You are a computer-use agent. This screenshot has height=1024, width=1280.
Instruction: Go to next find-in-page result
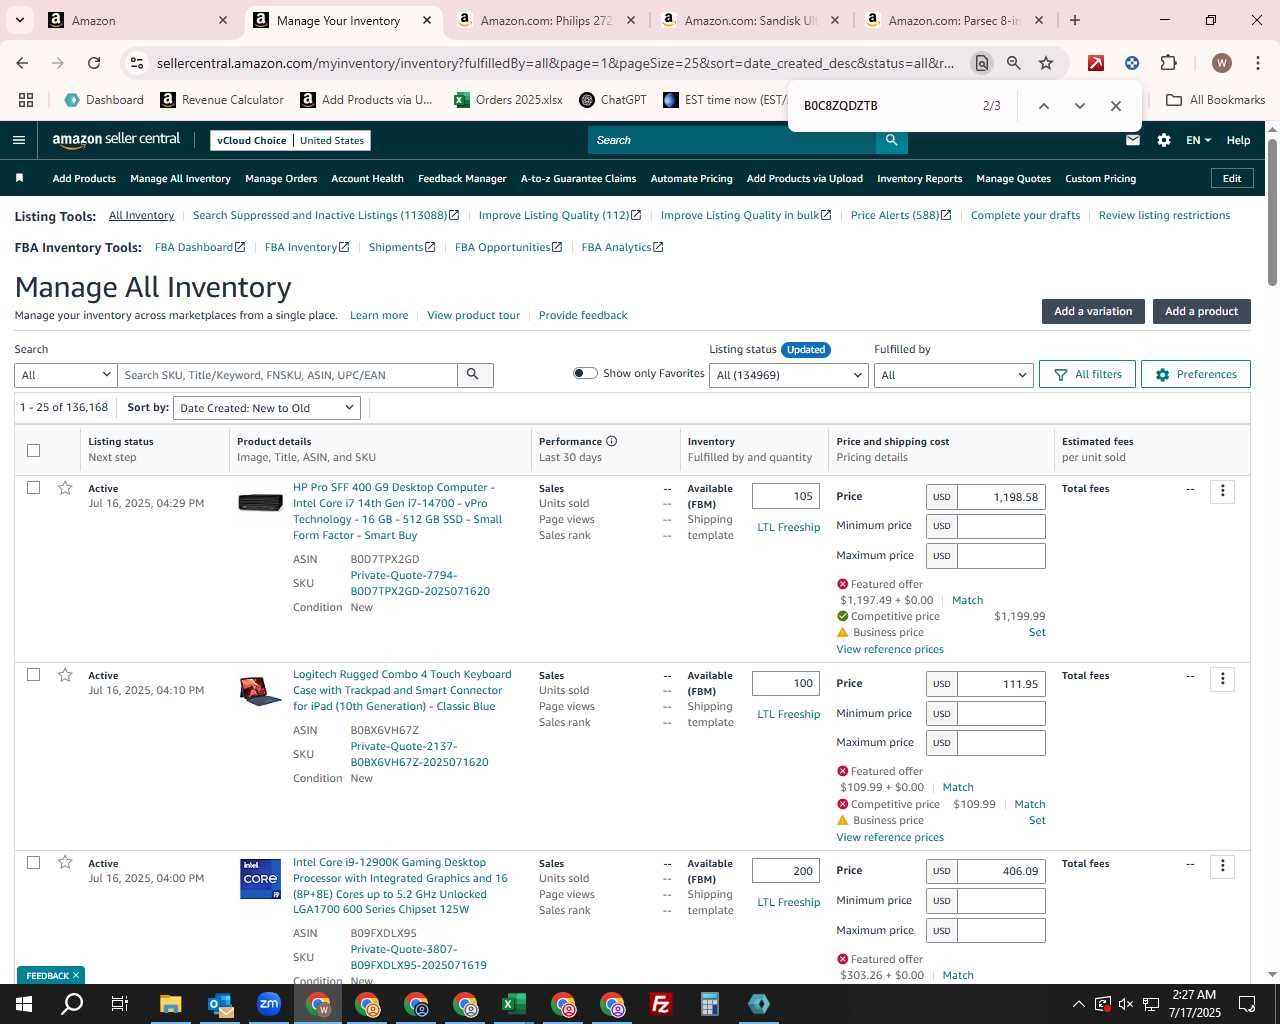pos(1080,106)
